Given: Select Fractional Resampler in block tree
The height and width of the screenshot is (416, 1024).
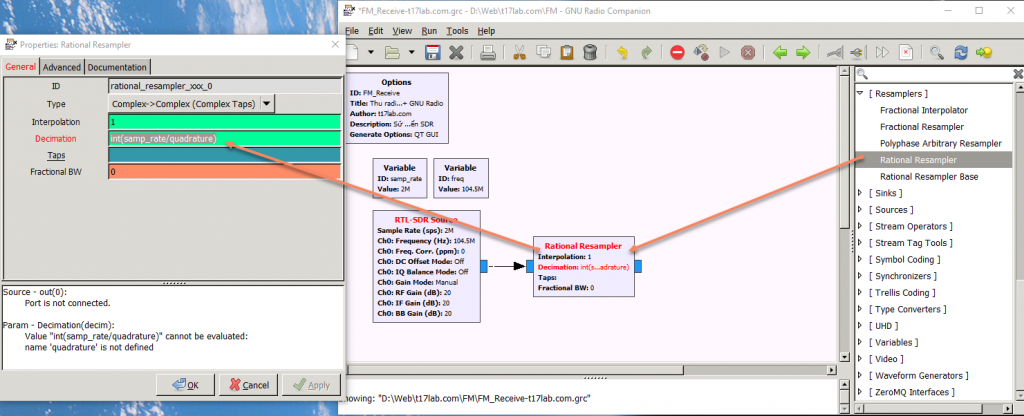Looking at the screenshot, I should [x=921, y=127].
